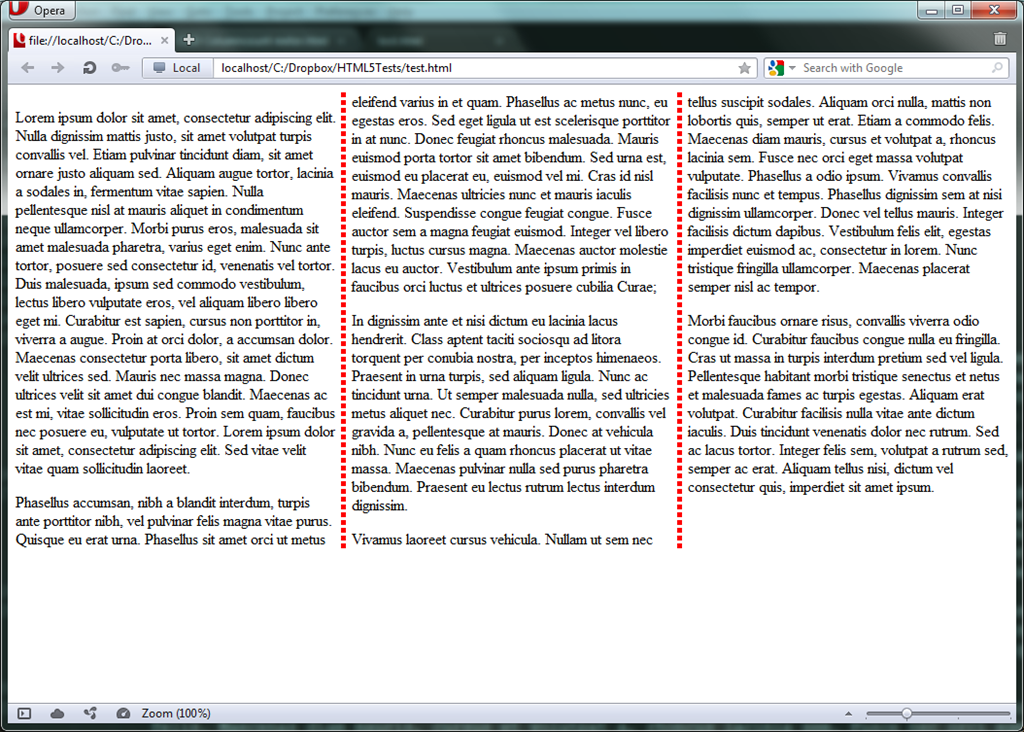The width and height of the screenshot is (1024, 732).
Task: Open Opera Link cloud sync icon
Action: 57,713
